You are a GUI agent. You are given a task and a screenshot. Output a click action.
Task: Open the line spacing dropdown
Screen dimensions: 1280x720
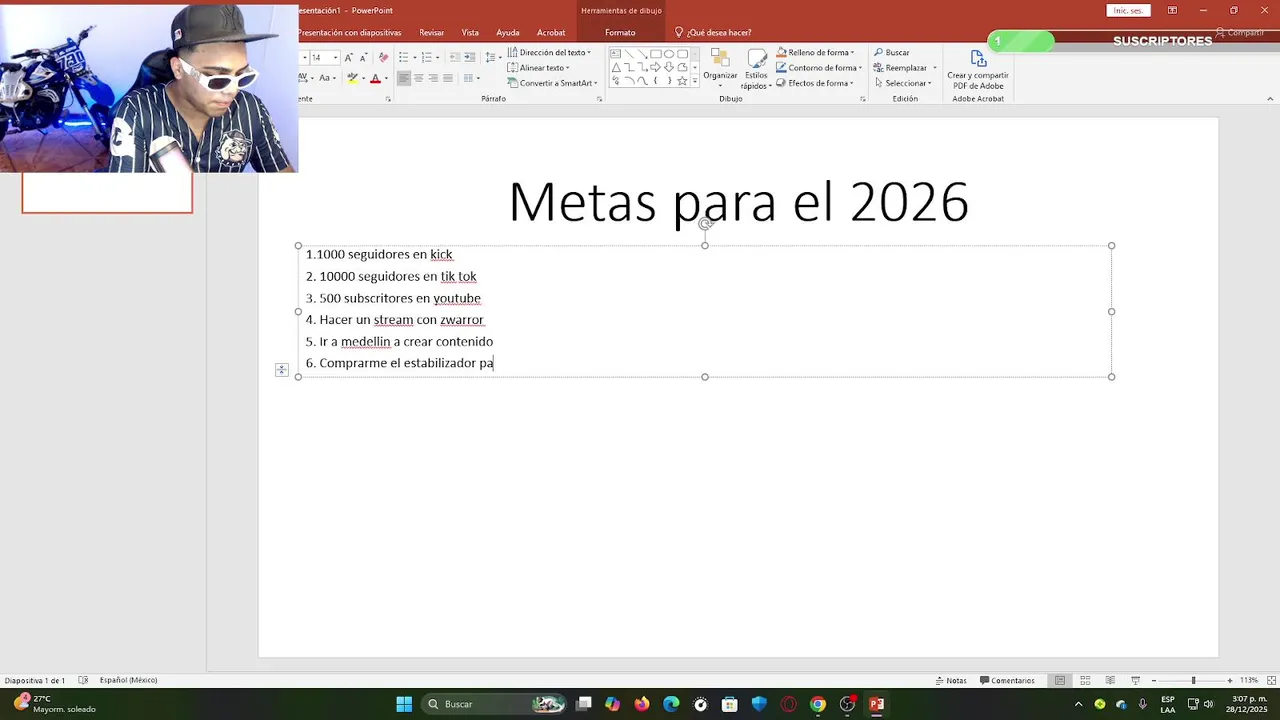click(x=493, y=58)
